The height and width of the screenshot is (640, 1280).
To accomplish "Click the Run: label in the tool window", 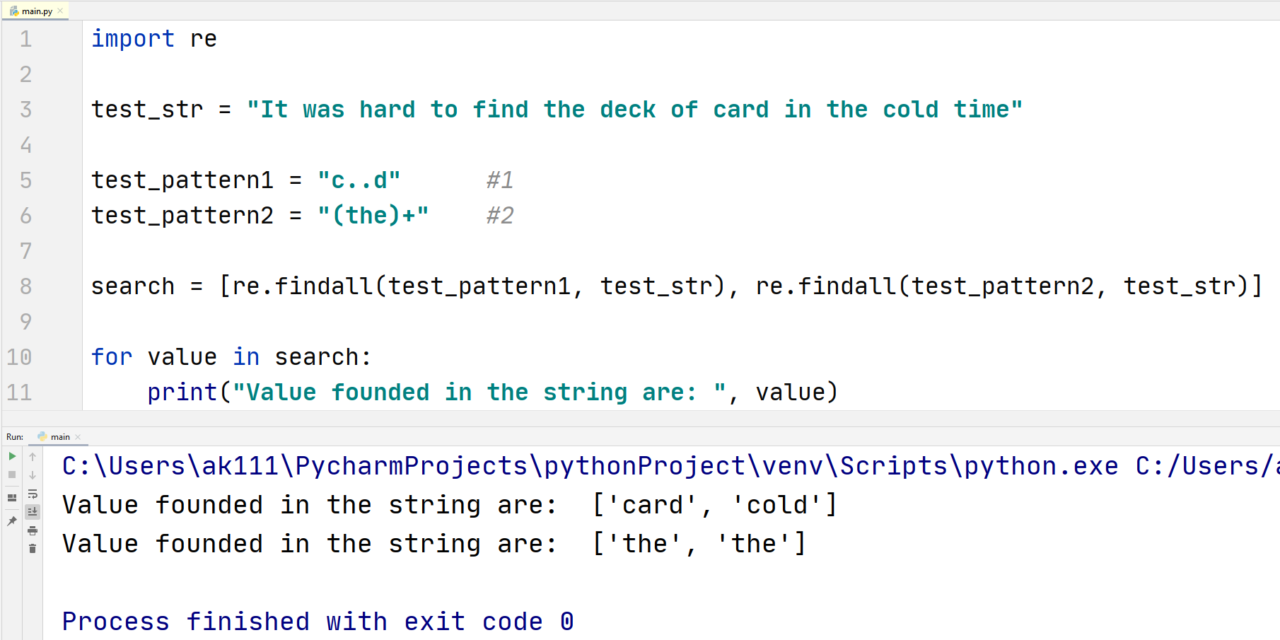I will (x=13, y=436).
